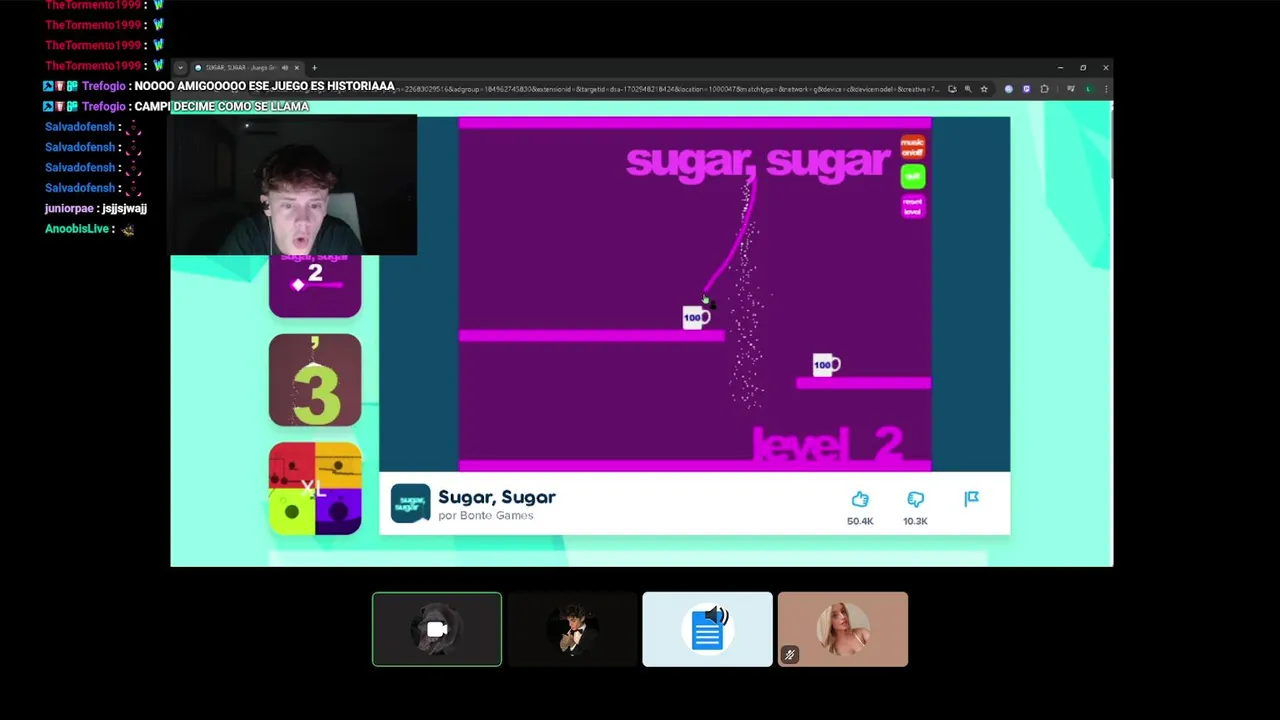This screenshot has width=1280, height=720.
Task: Open Sugar, Sugar 3 game thumbnail
Action: click(x=315, y=380)
